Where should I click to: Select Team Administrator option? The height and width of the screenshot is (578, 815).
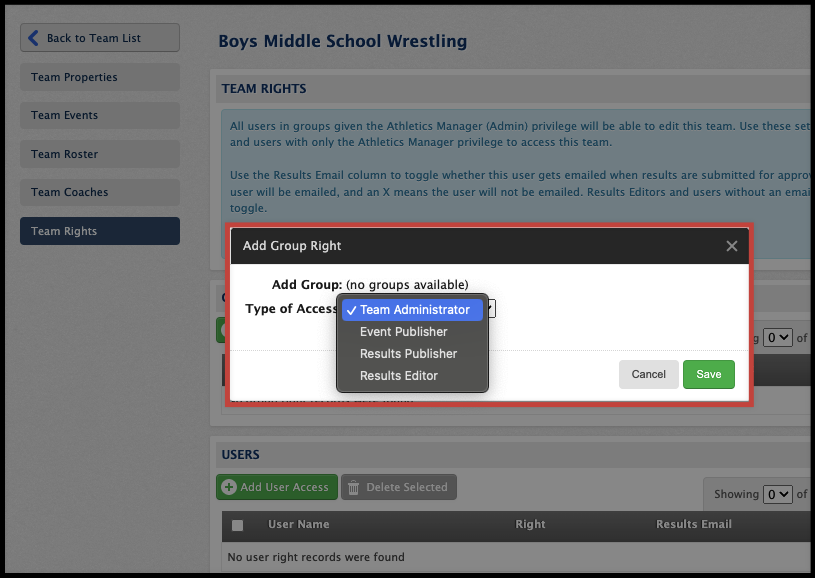pos(413,310)
